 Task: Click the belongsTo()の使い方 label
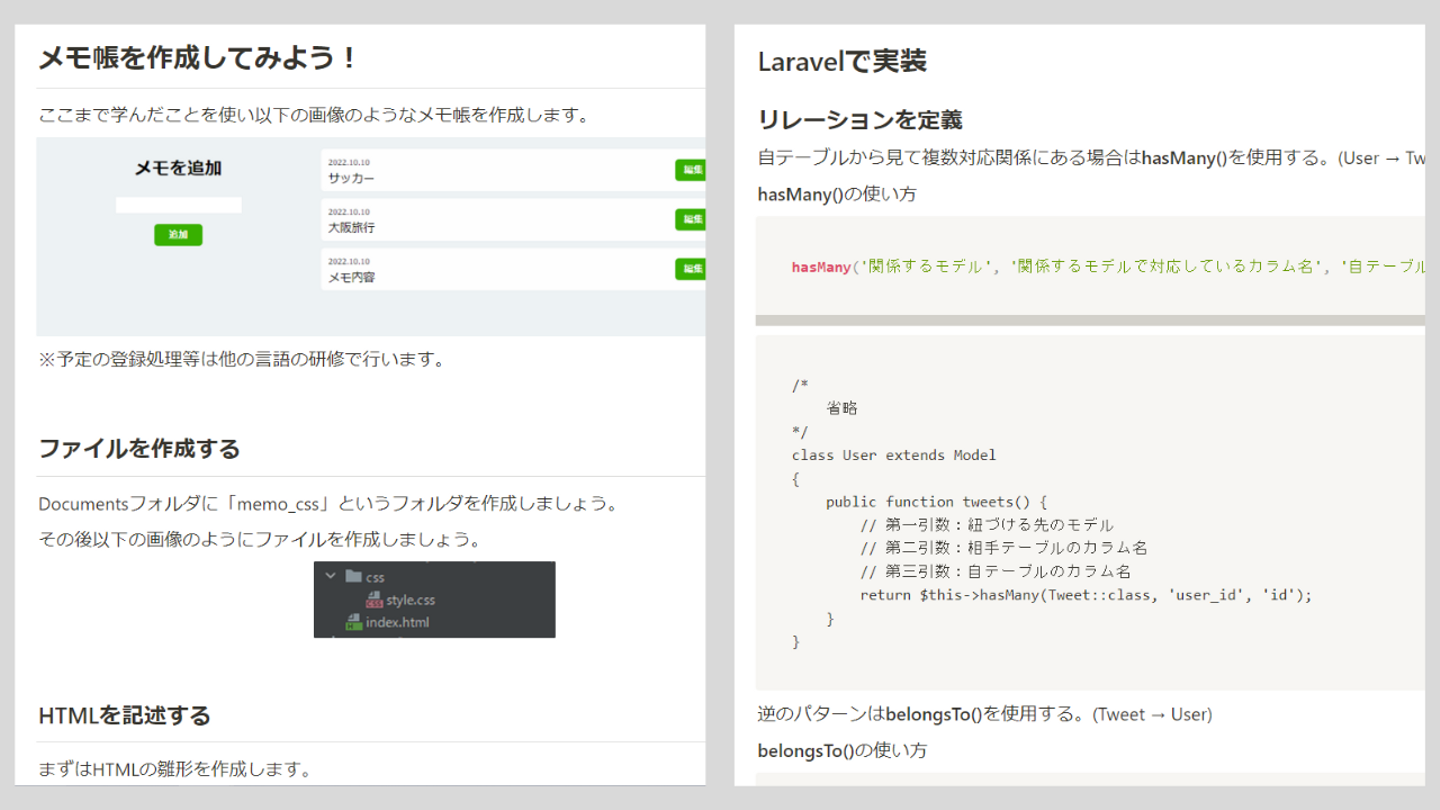tap(842, 750)
